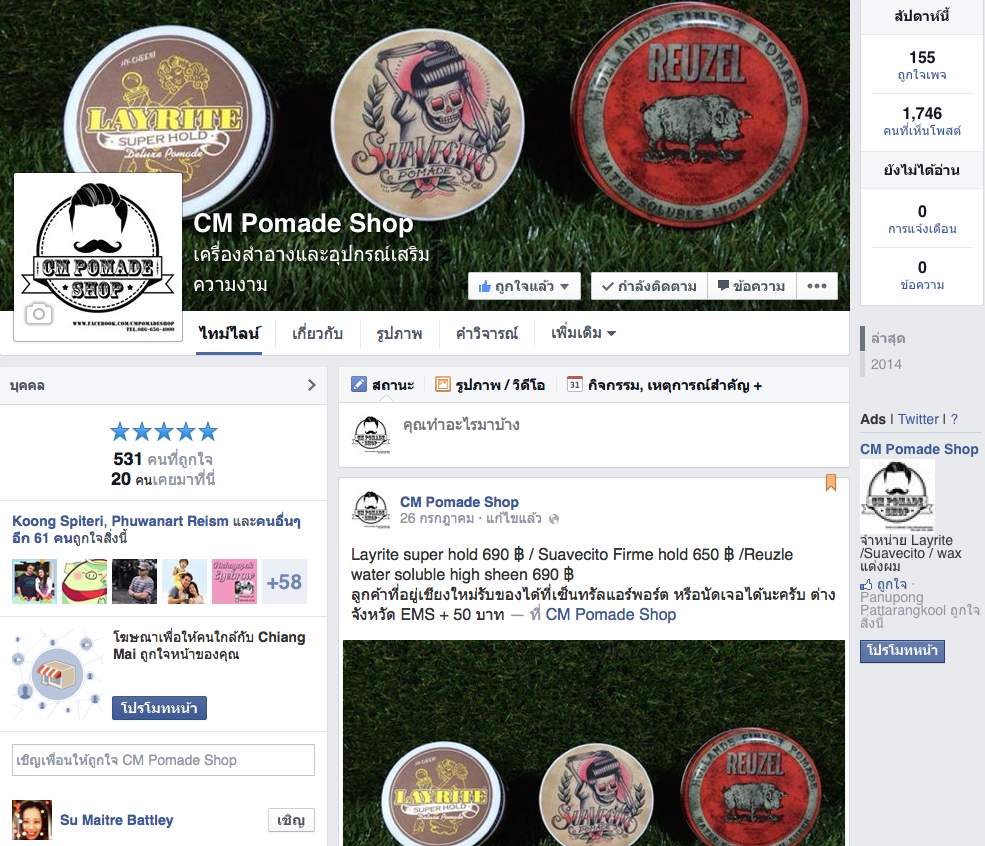Screen dimensions: 985x846
Task: Click the Message (ข้อความ) button
Action: (751, 286)
